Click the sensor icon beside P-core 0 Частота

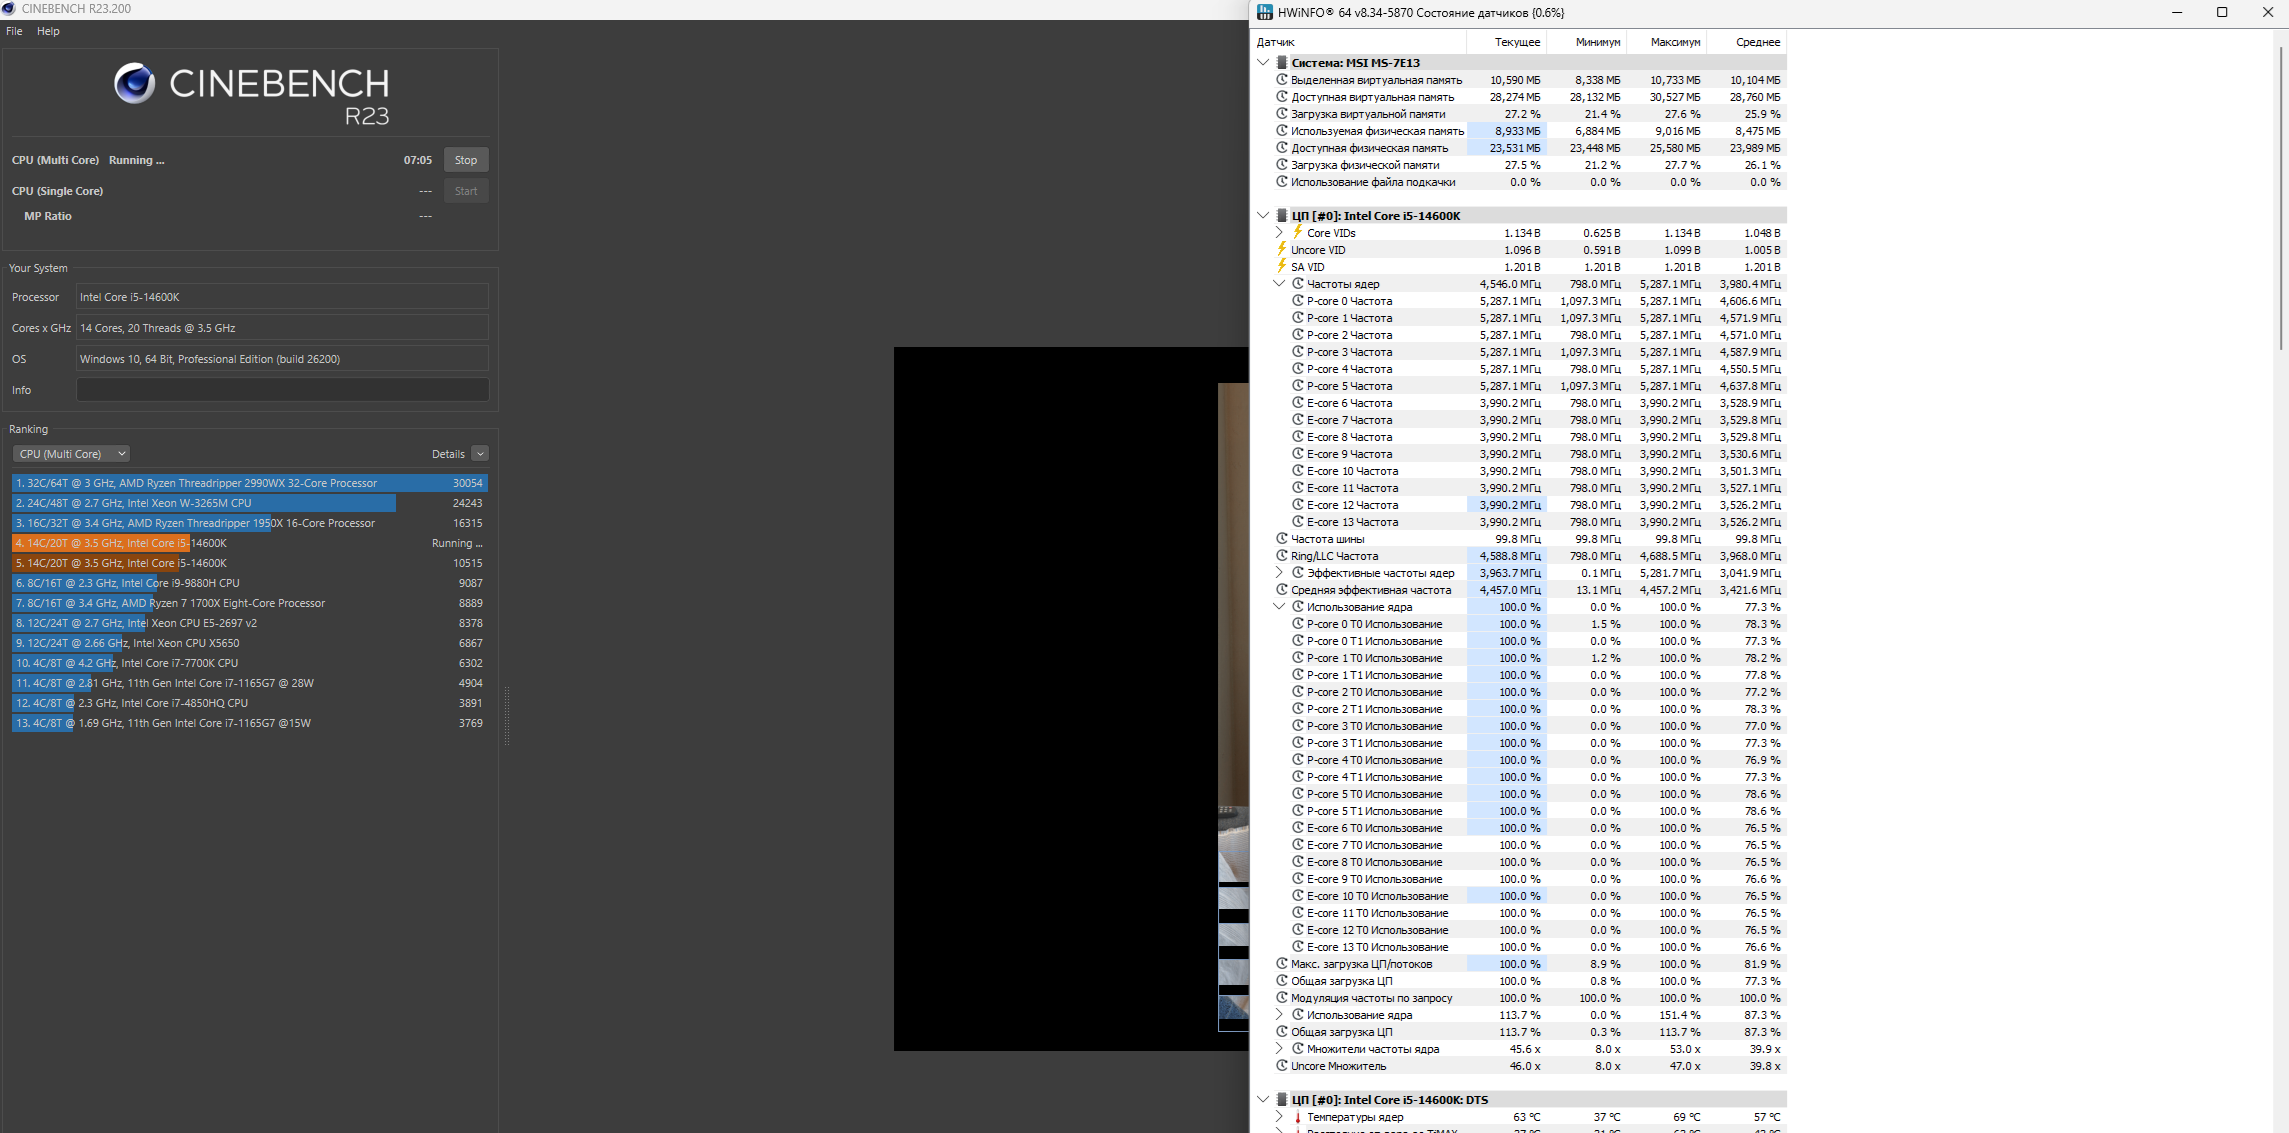tap(1298, 300)
